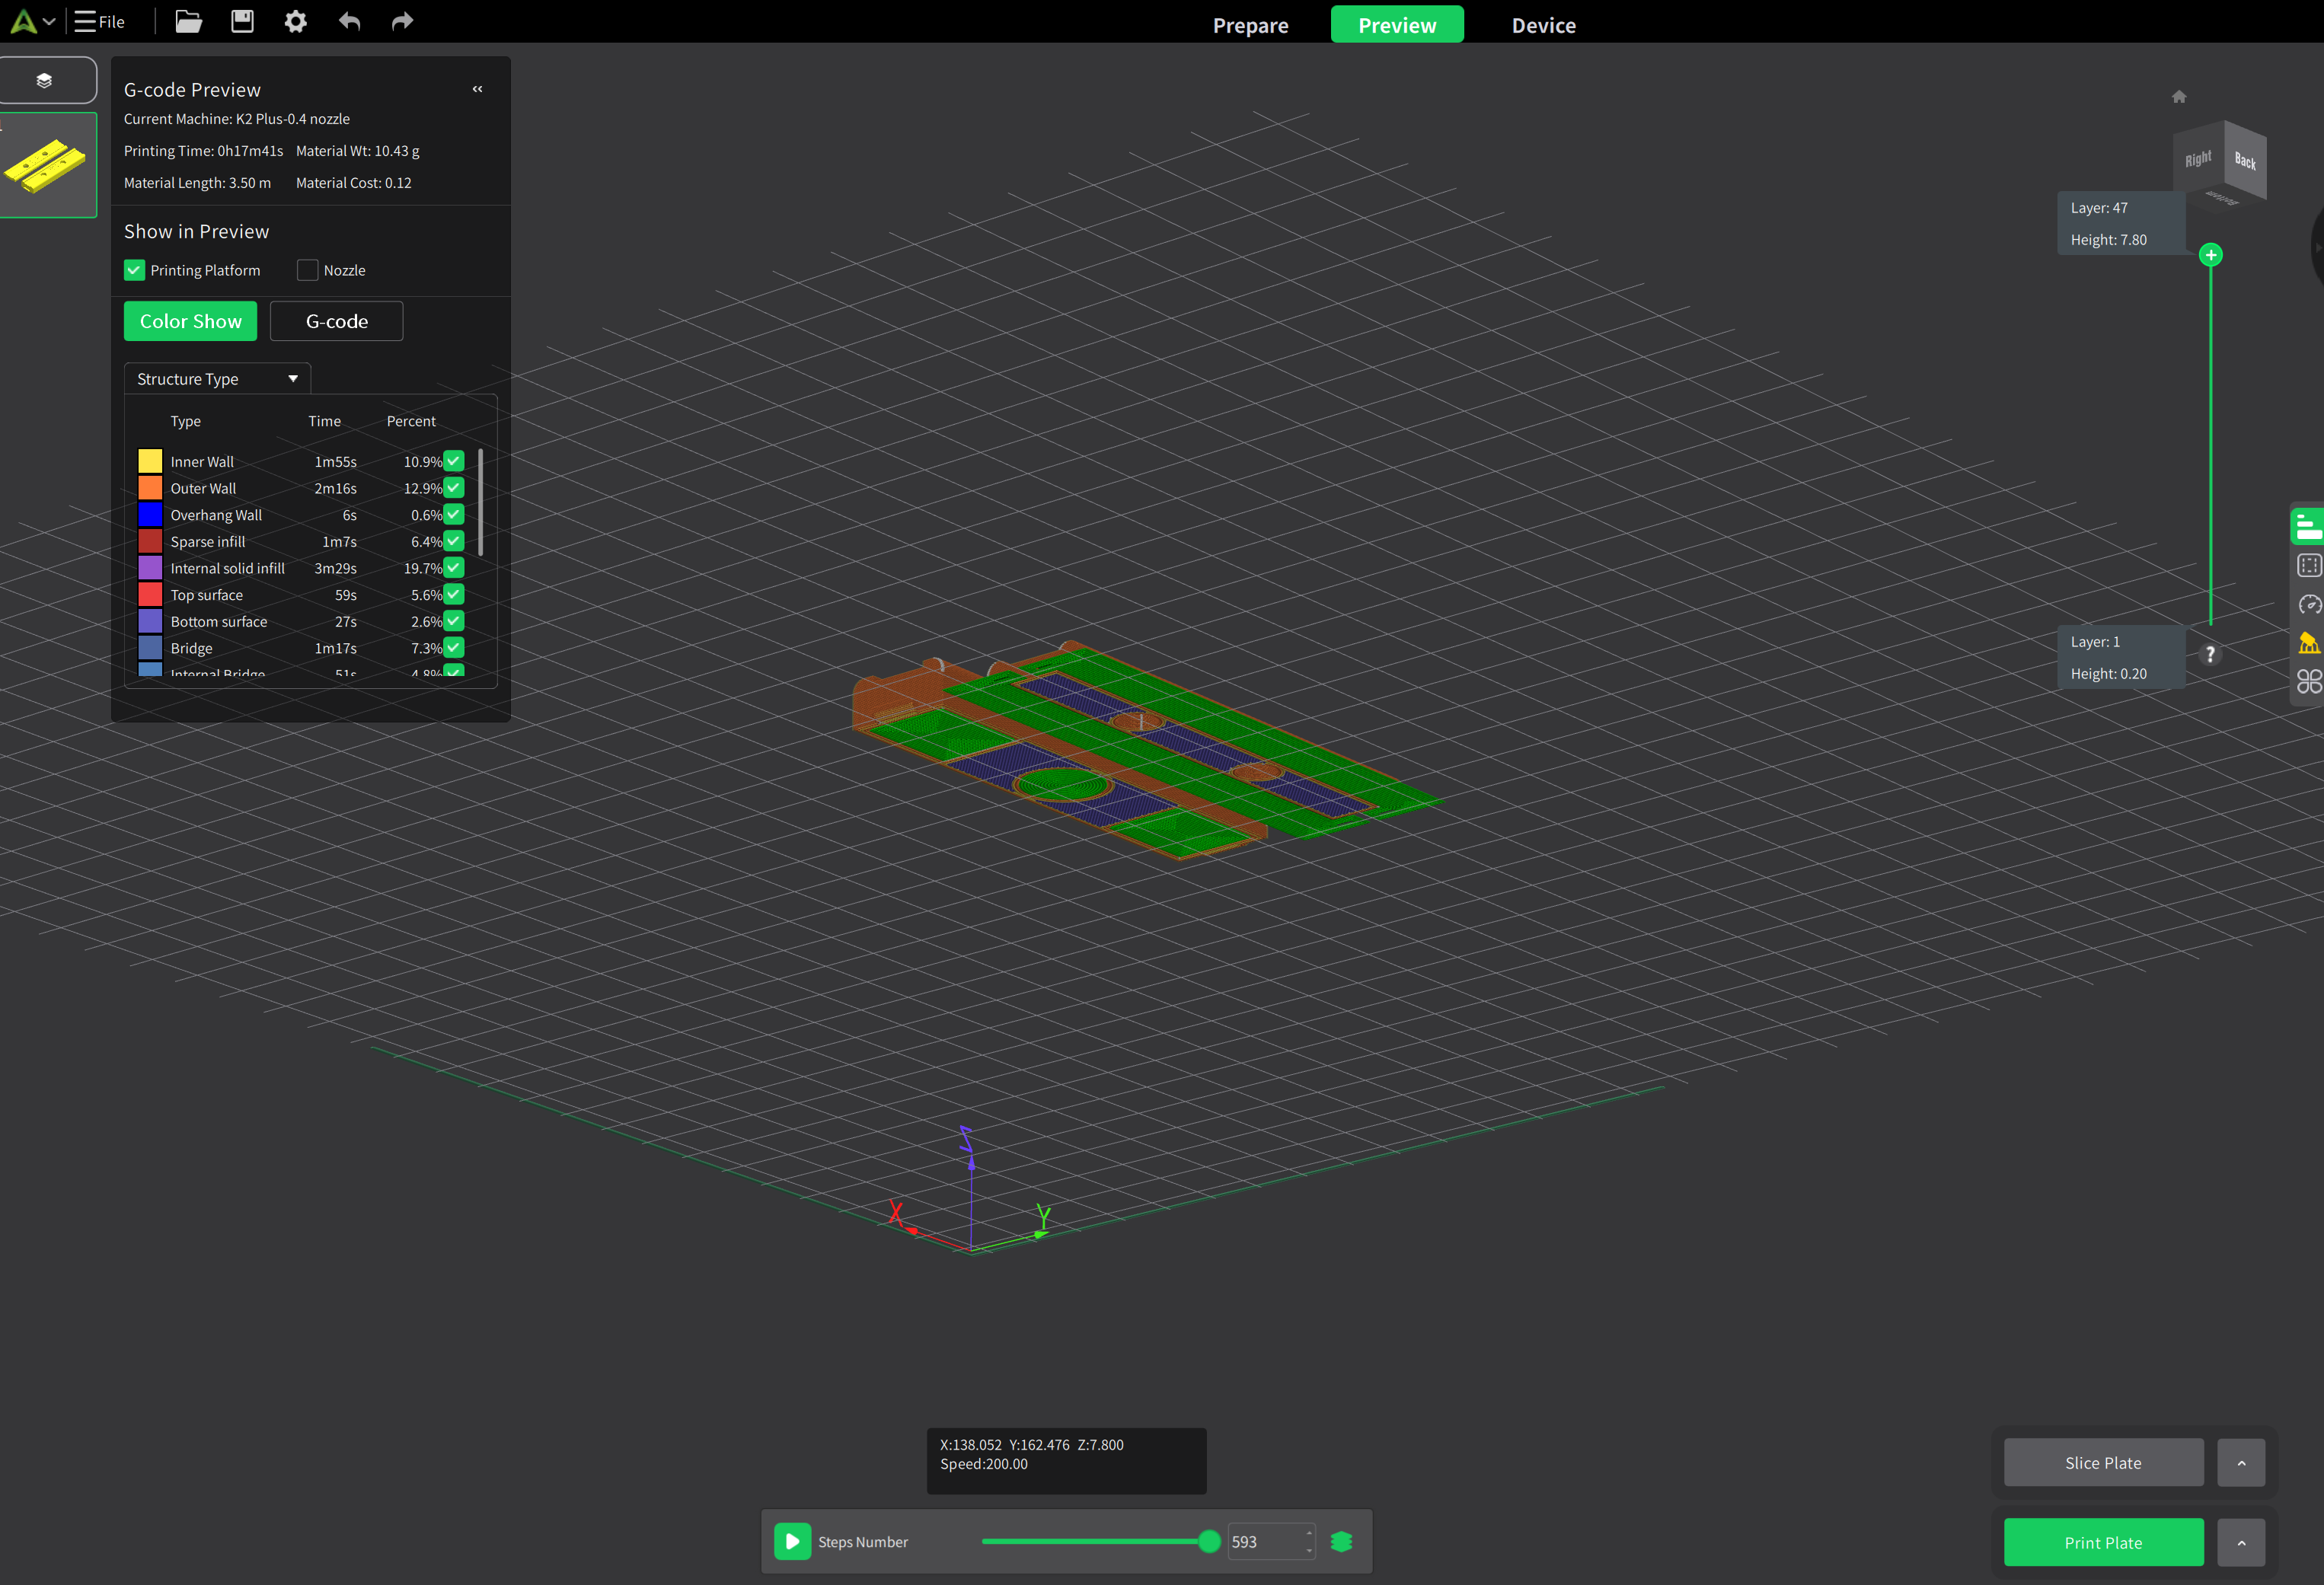Click the save disk icon
Image resolution: width=2324 pixels, height=1585 pixels.
coord(242,21)
